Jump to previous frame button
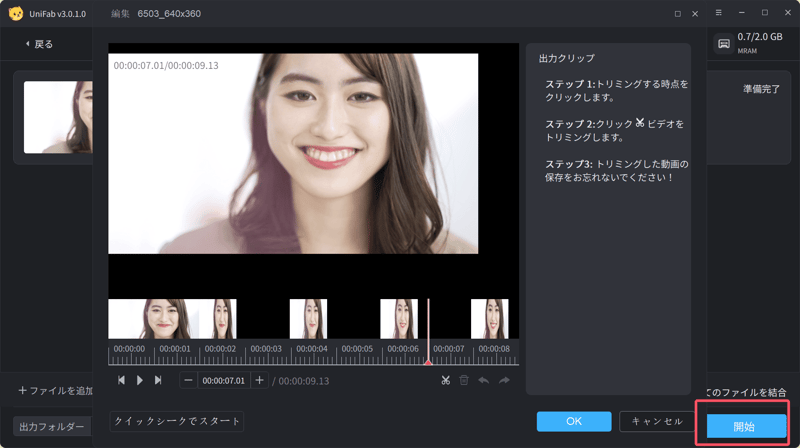This screenshot has height=448, width=800. pyautogui.click(x=122, y=380)
